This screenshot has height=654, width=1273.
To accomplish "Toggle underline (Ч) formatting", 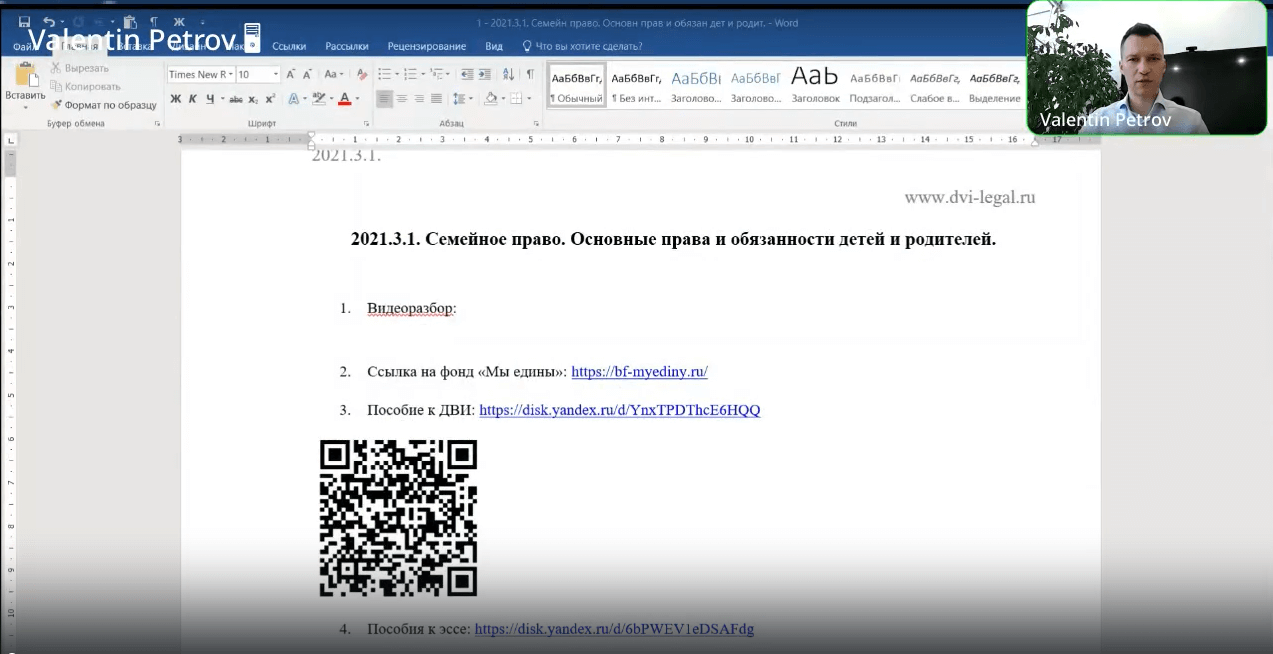I will coord(210,98).
